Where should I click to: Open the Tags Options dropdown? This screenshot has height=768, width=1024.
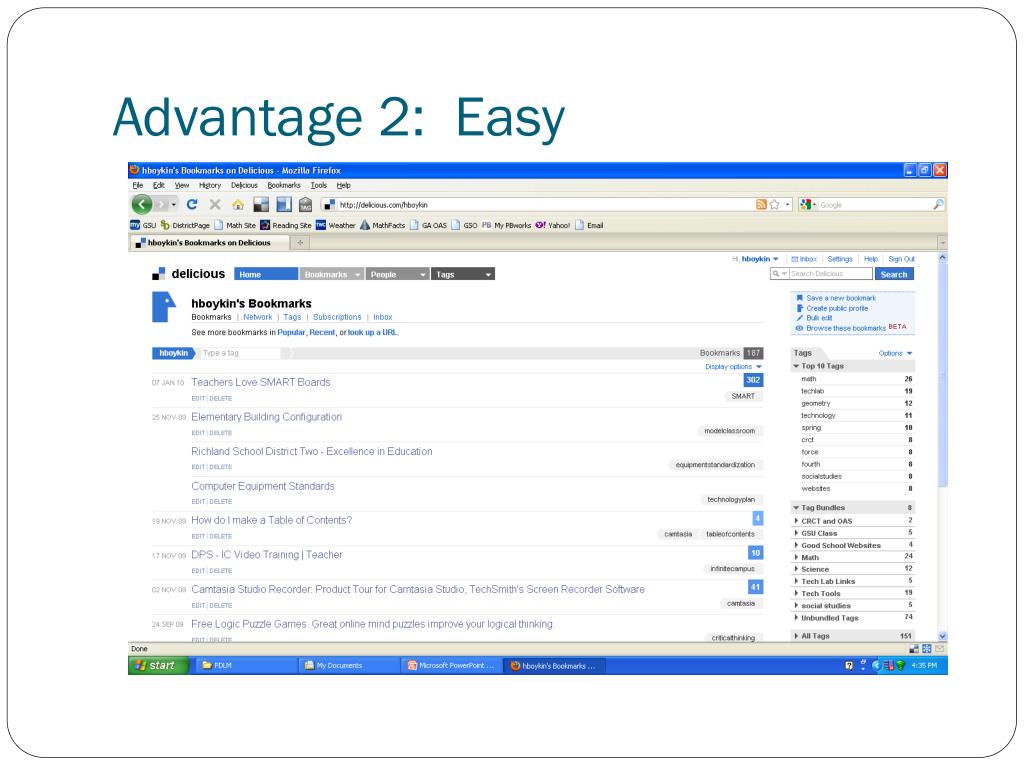pyautogui.click(x=895, y=353)
